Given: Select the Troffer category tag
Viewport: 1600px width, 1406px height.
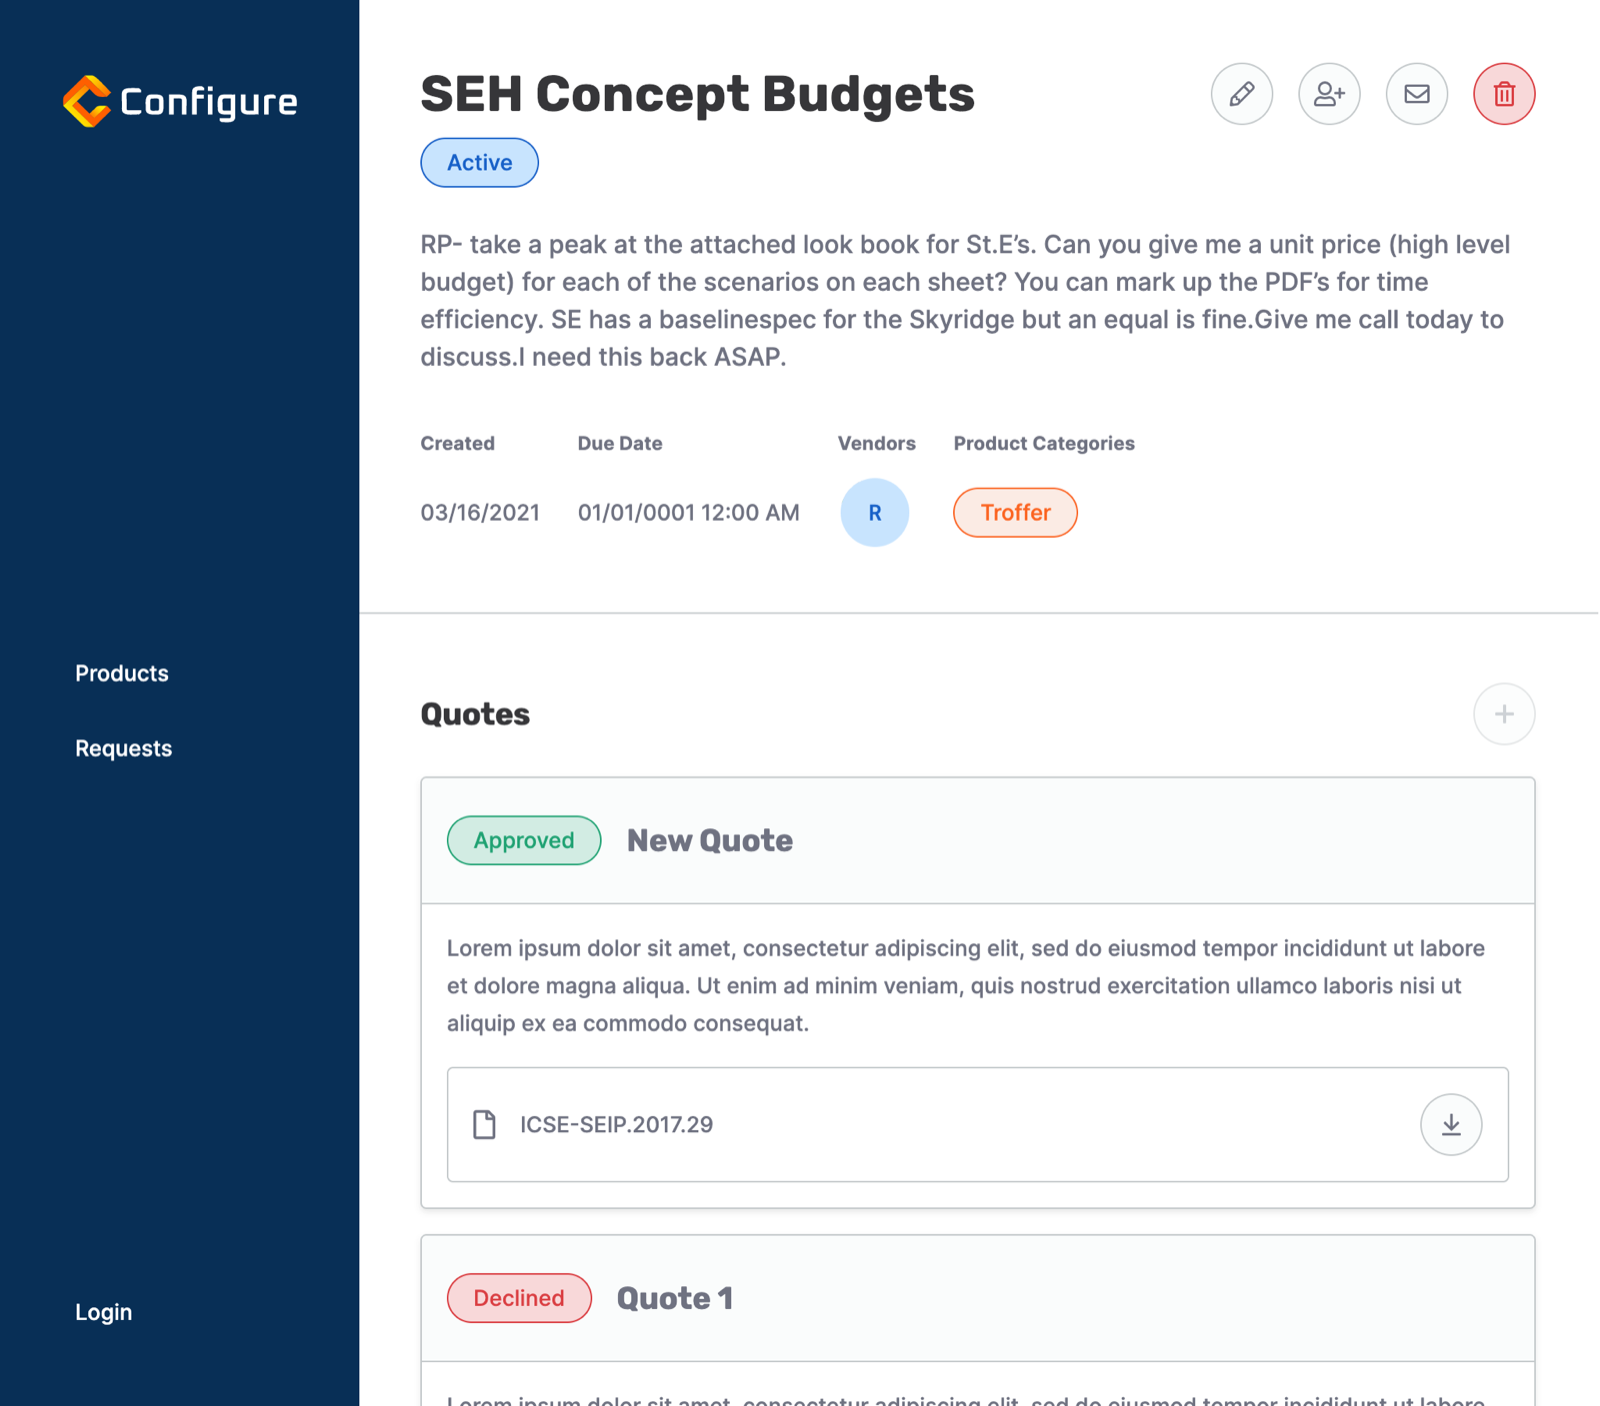Looking at the screenshot, I should 1015,513.
